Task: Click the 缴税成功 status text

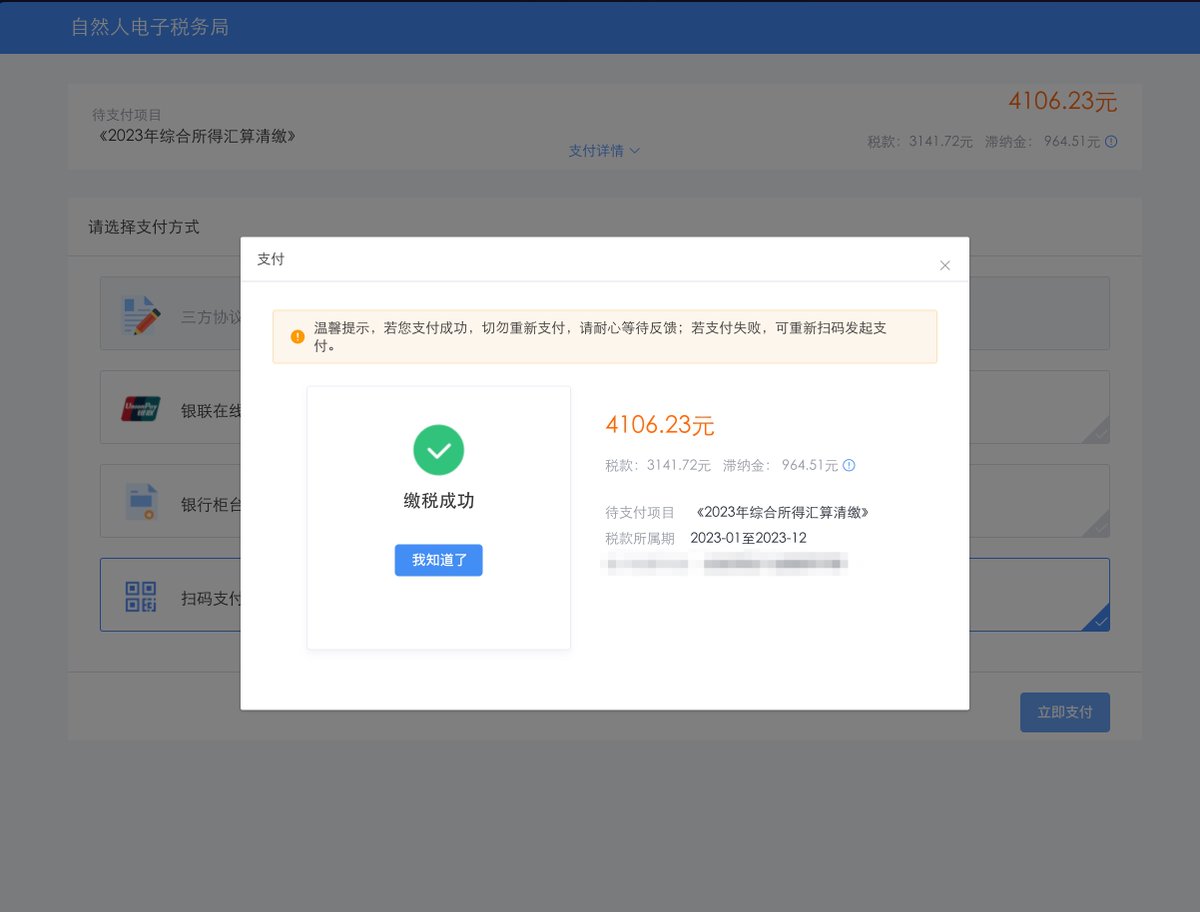Action: click(438, 501)
